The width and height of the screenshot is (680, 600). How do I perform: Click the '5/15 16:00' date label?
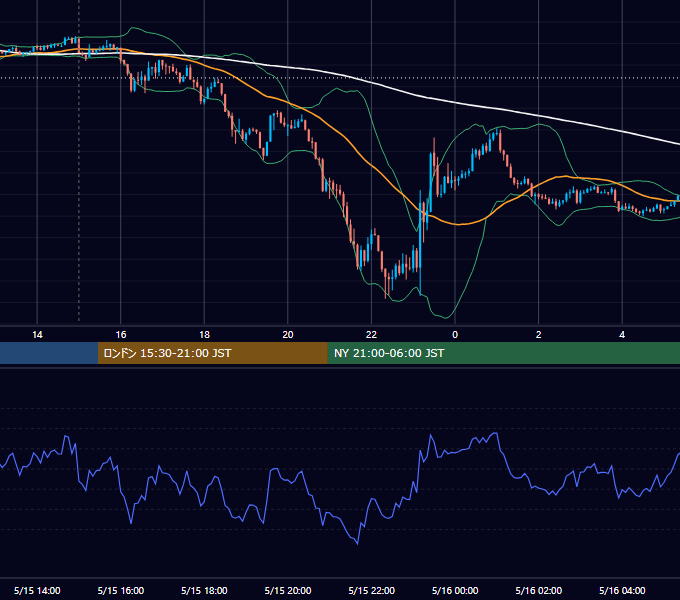coord(121,590)
